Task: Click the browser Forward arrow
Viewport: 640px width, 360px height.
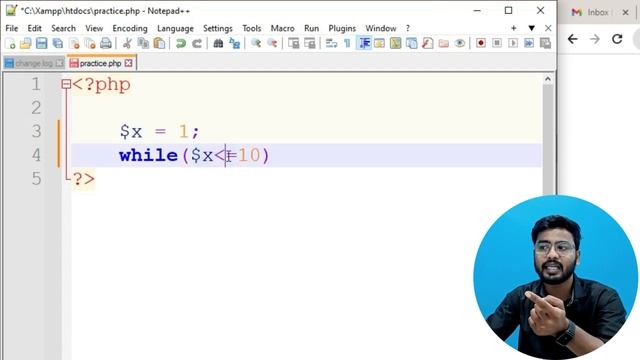Action: 595,39
